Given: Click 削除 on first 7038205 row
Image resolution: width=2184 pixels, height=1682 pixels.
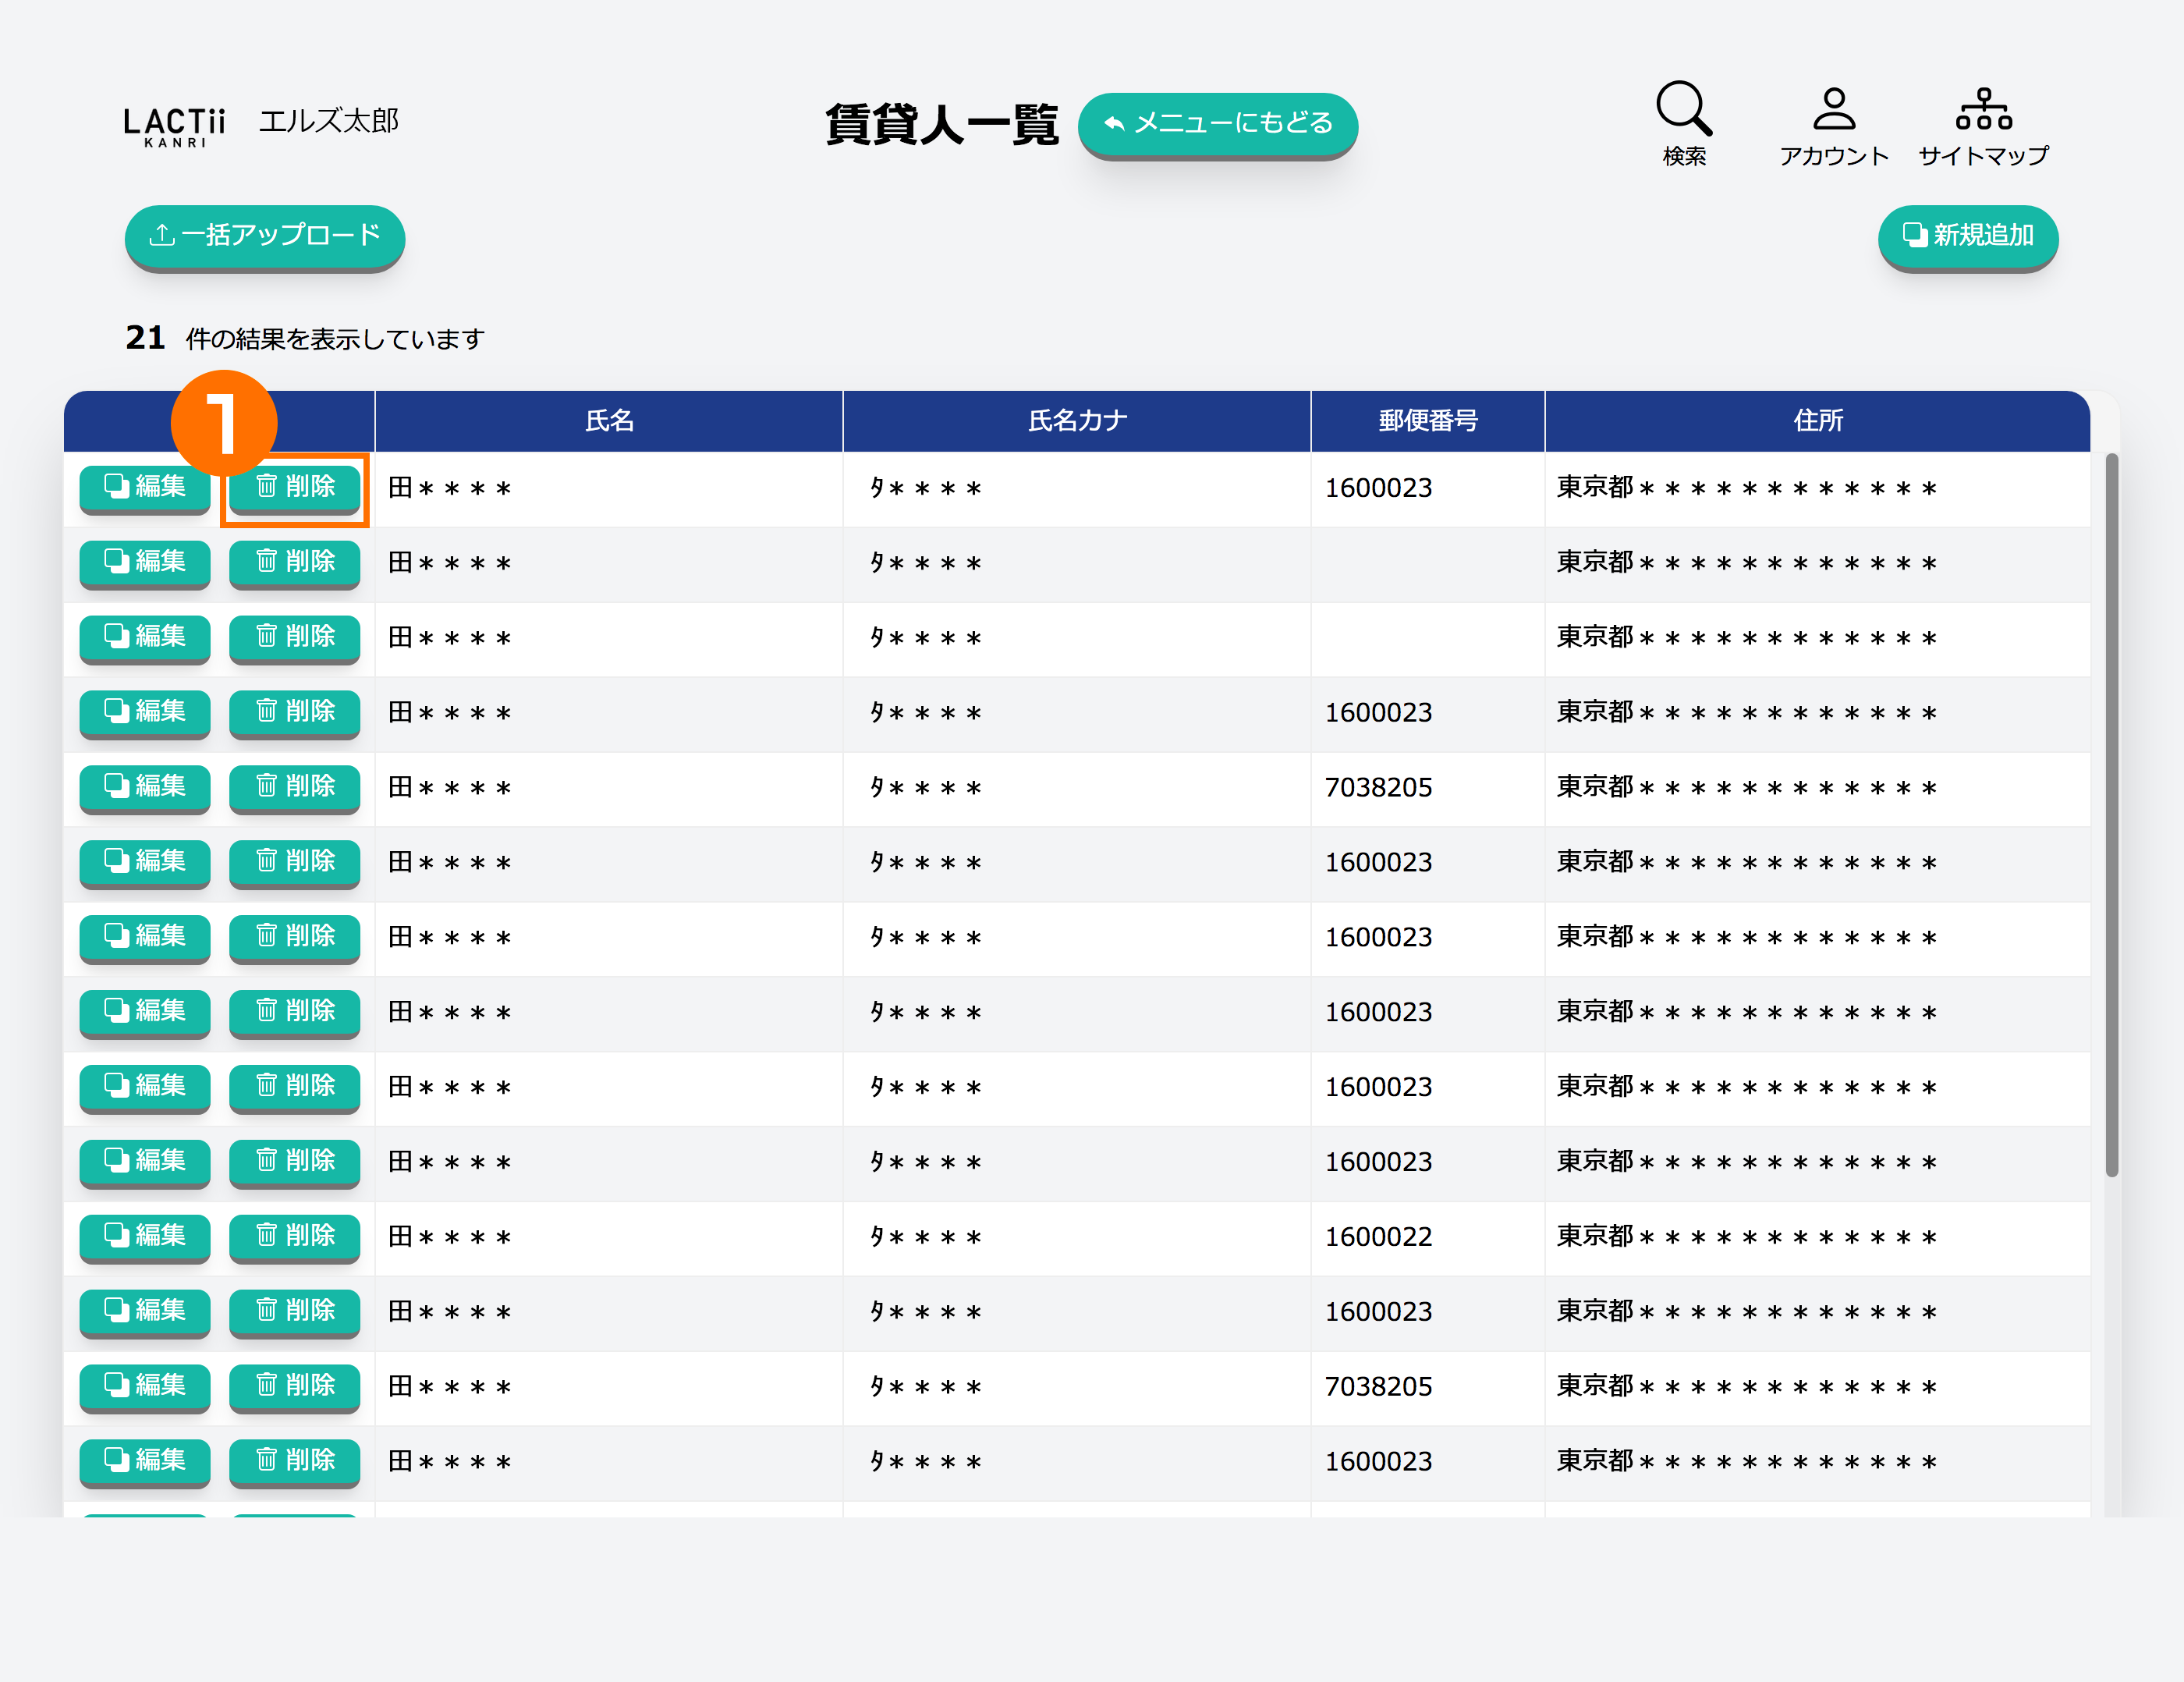Looking at the screenshot, I should click(294, 786).
